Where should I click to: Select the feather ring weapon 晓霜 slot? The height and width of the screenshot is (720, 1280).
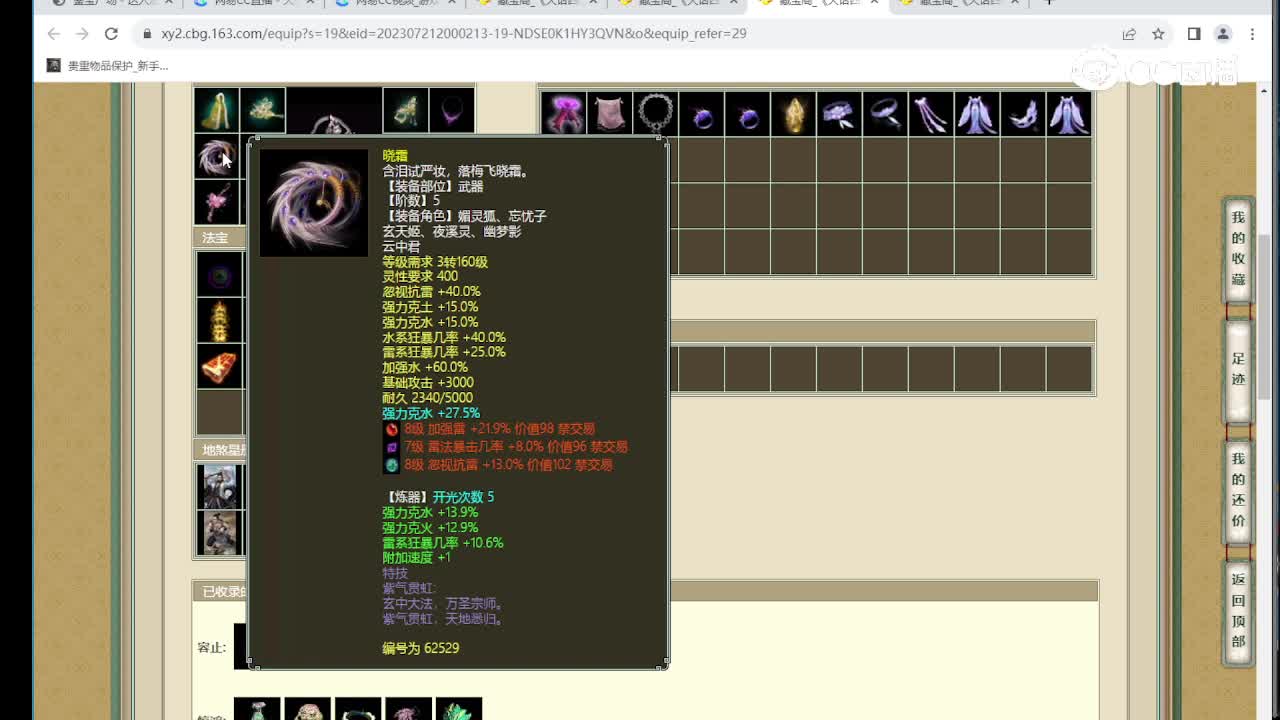tap(216, 157)
